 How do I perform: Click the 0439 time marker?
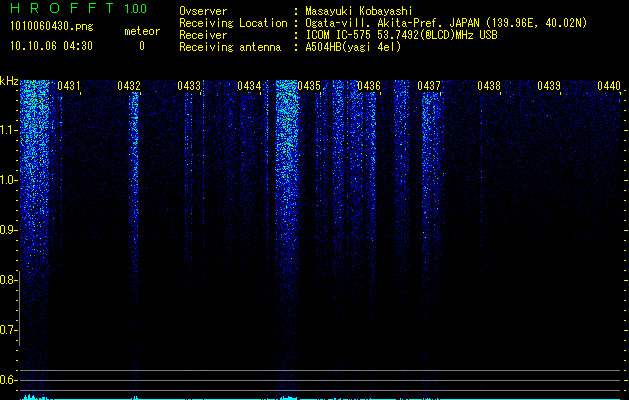click(549, 86)
